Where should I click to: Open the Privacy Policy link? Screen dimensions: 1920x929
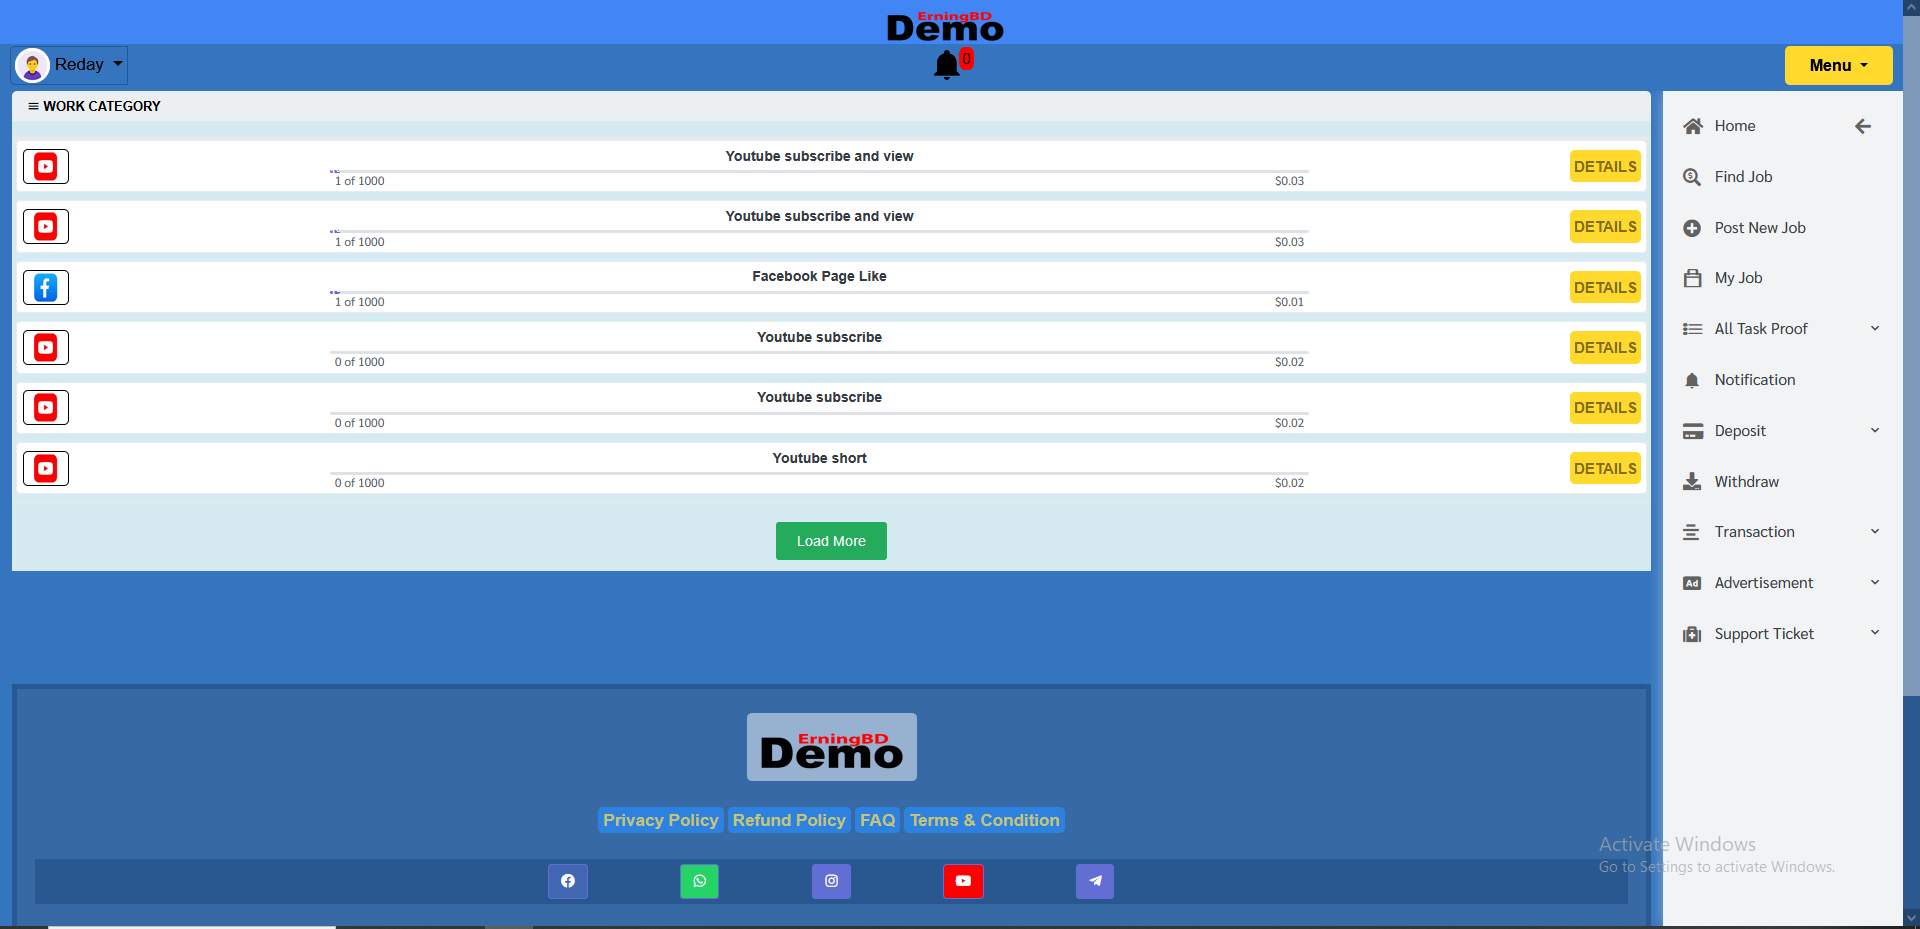660,820
